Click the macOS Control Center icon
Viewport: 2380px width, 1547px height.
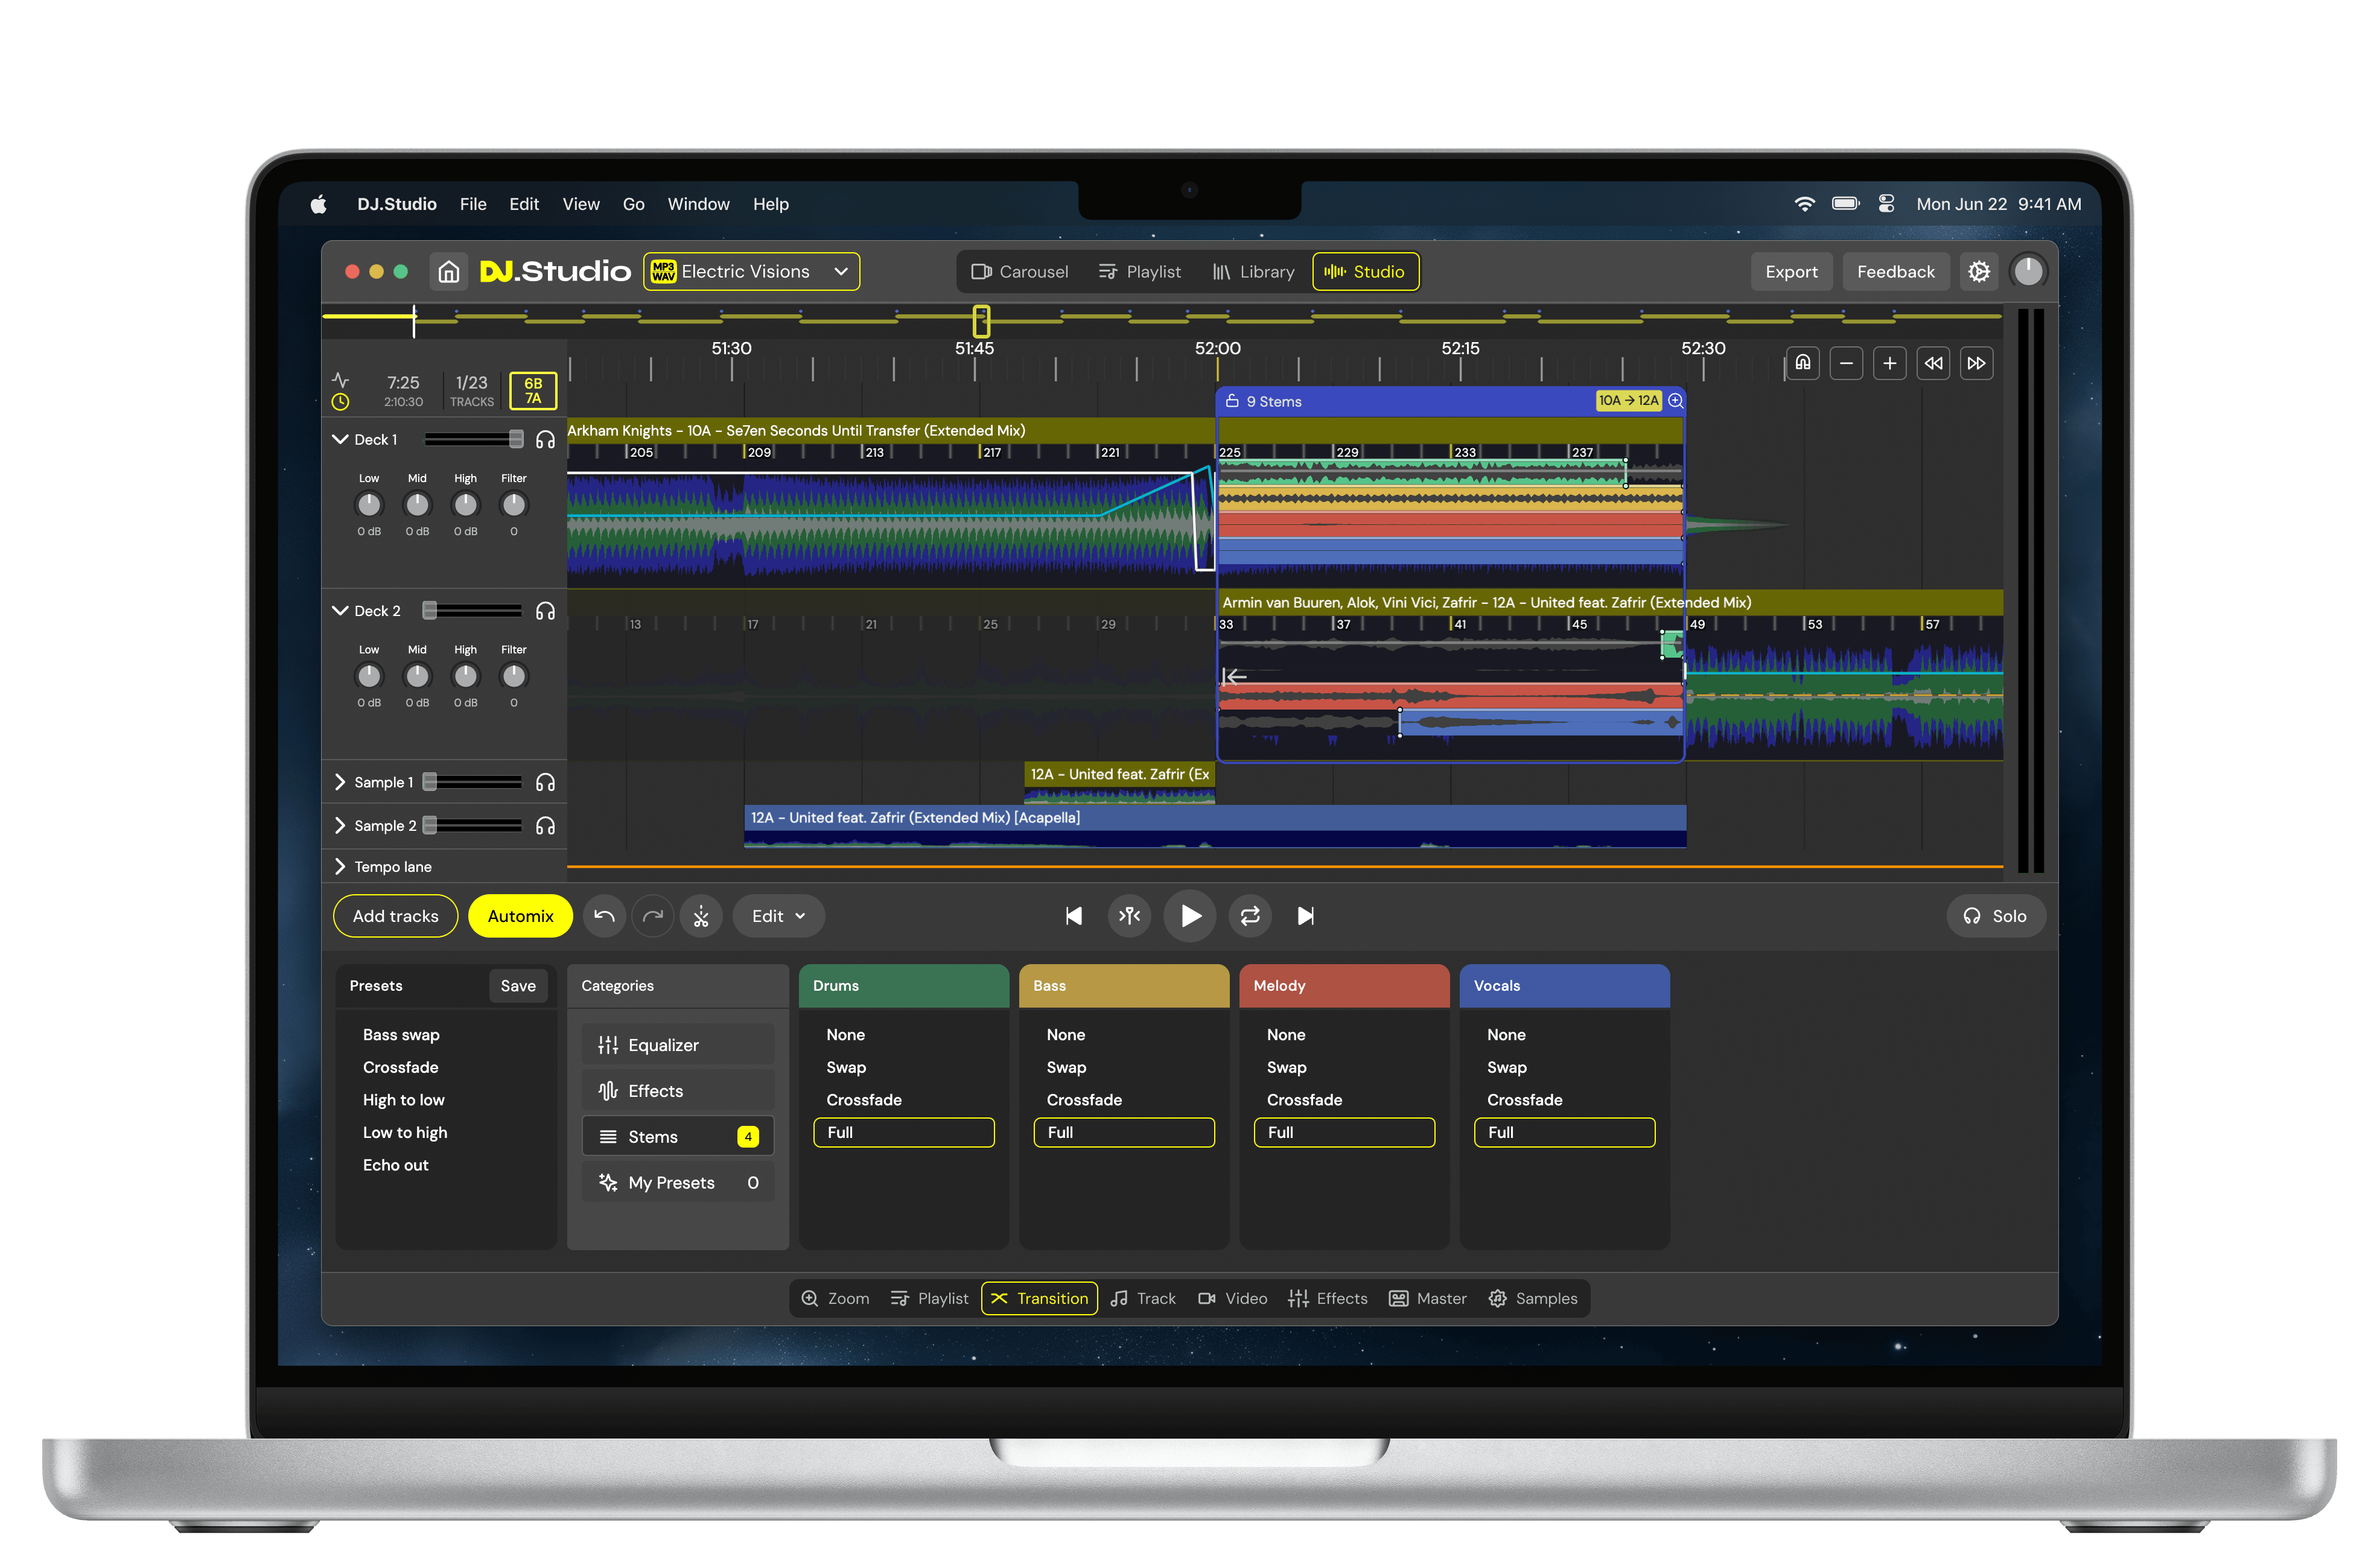tap(1886, 204)
